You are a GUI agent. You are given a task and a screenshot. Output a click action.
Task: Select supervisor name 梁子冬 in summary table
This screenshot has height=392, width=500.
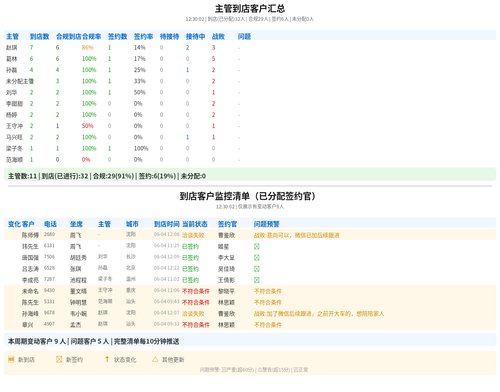(14, 148)
